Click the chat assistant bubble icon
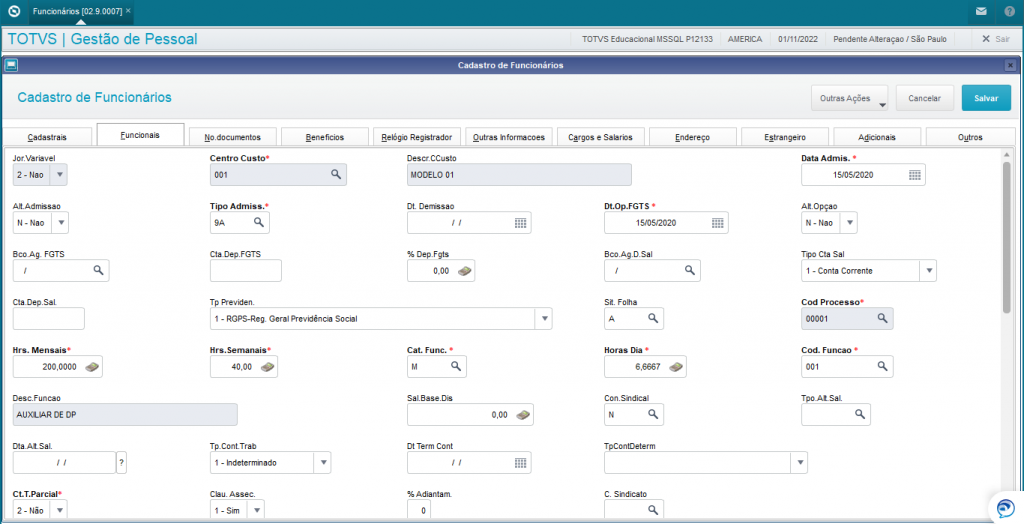This screenshot has height=524, width=1024. 1005,508
